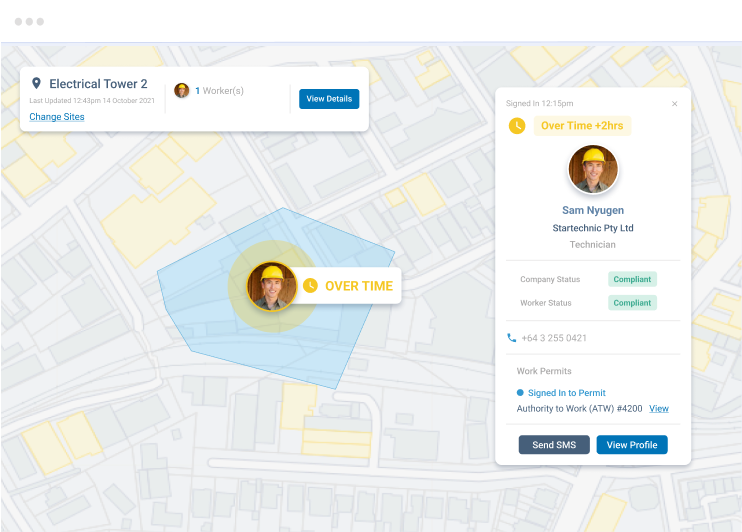Click the Work Permits heading
Image resolution: width=742 pixels, height=532 pixels.
(x=544, y=371)
